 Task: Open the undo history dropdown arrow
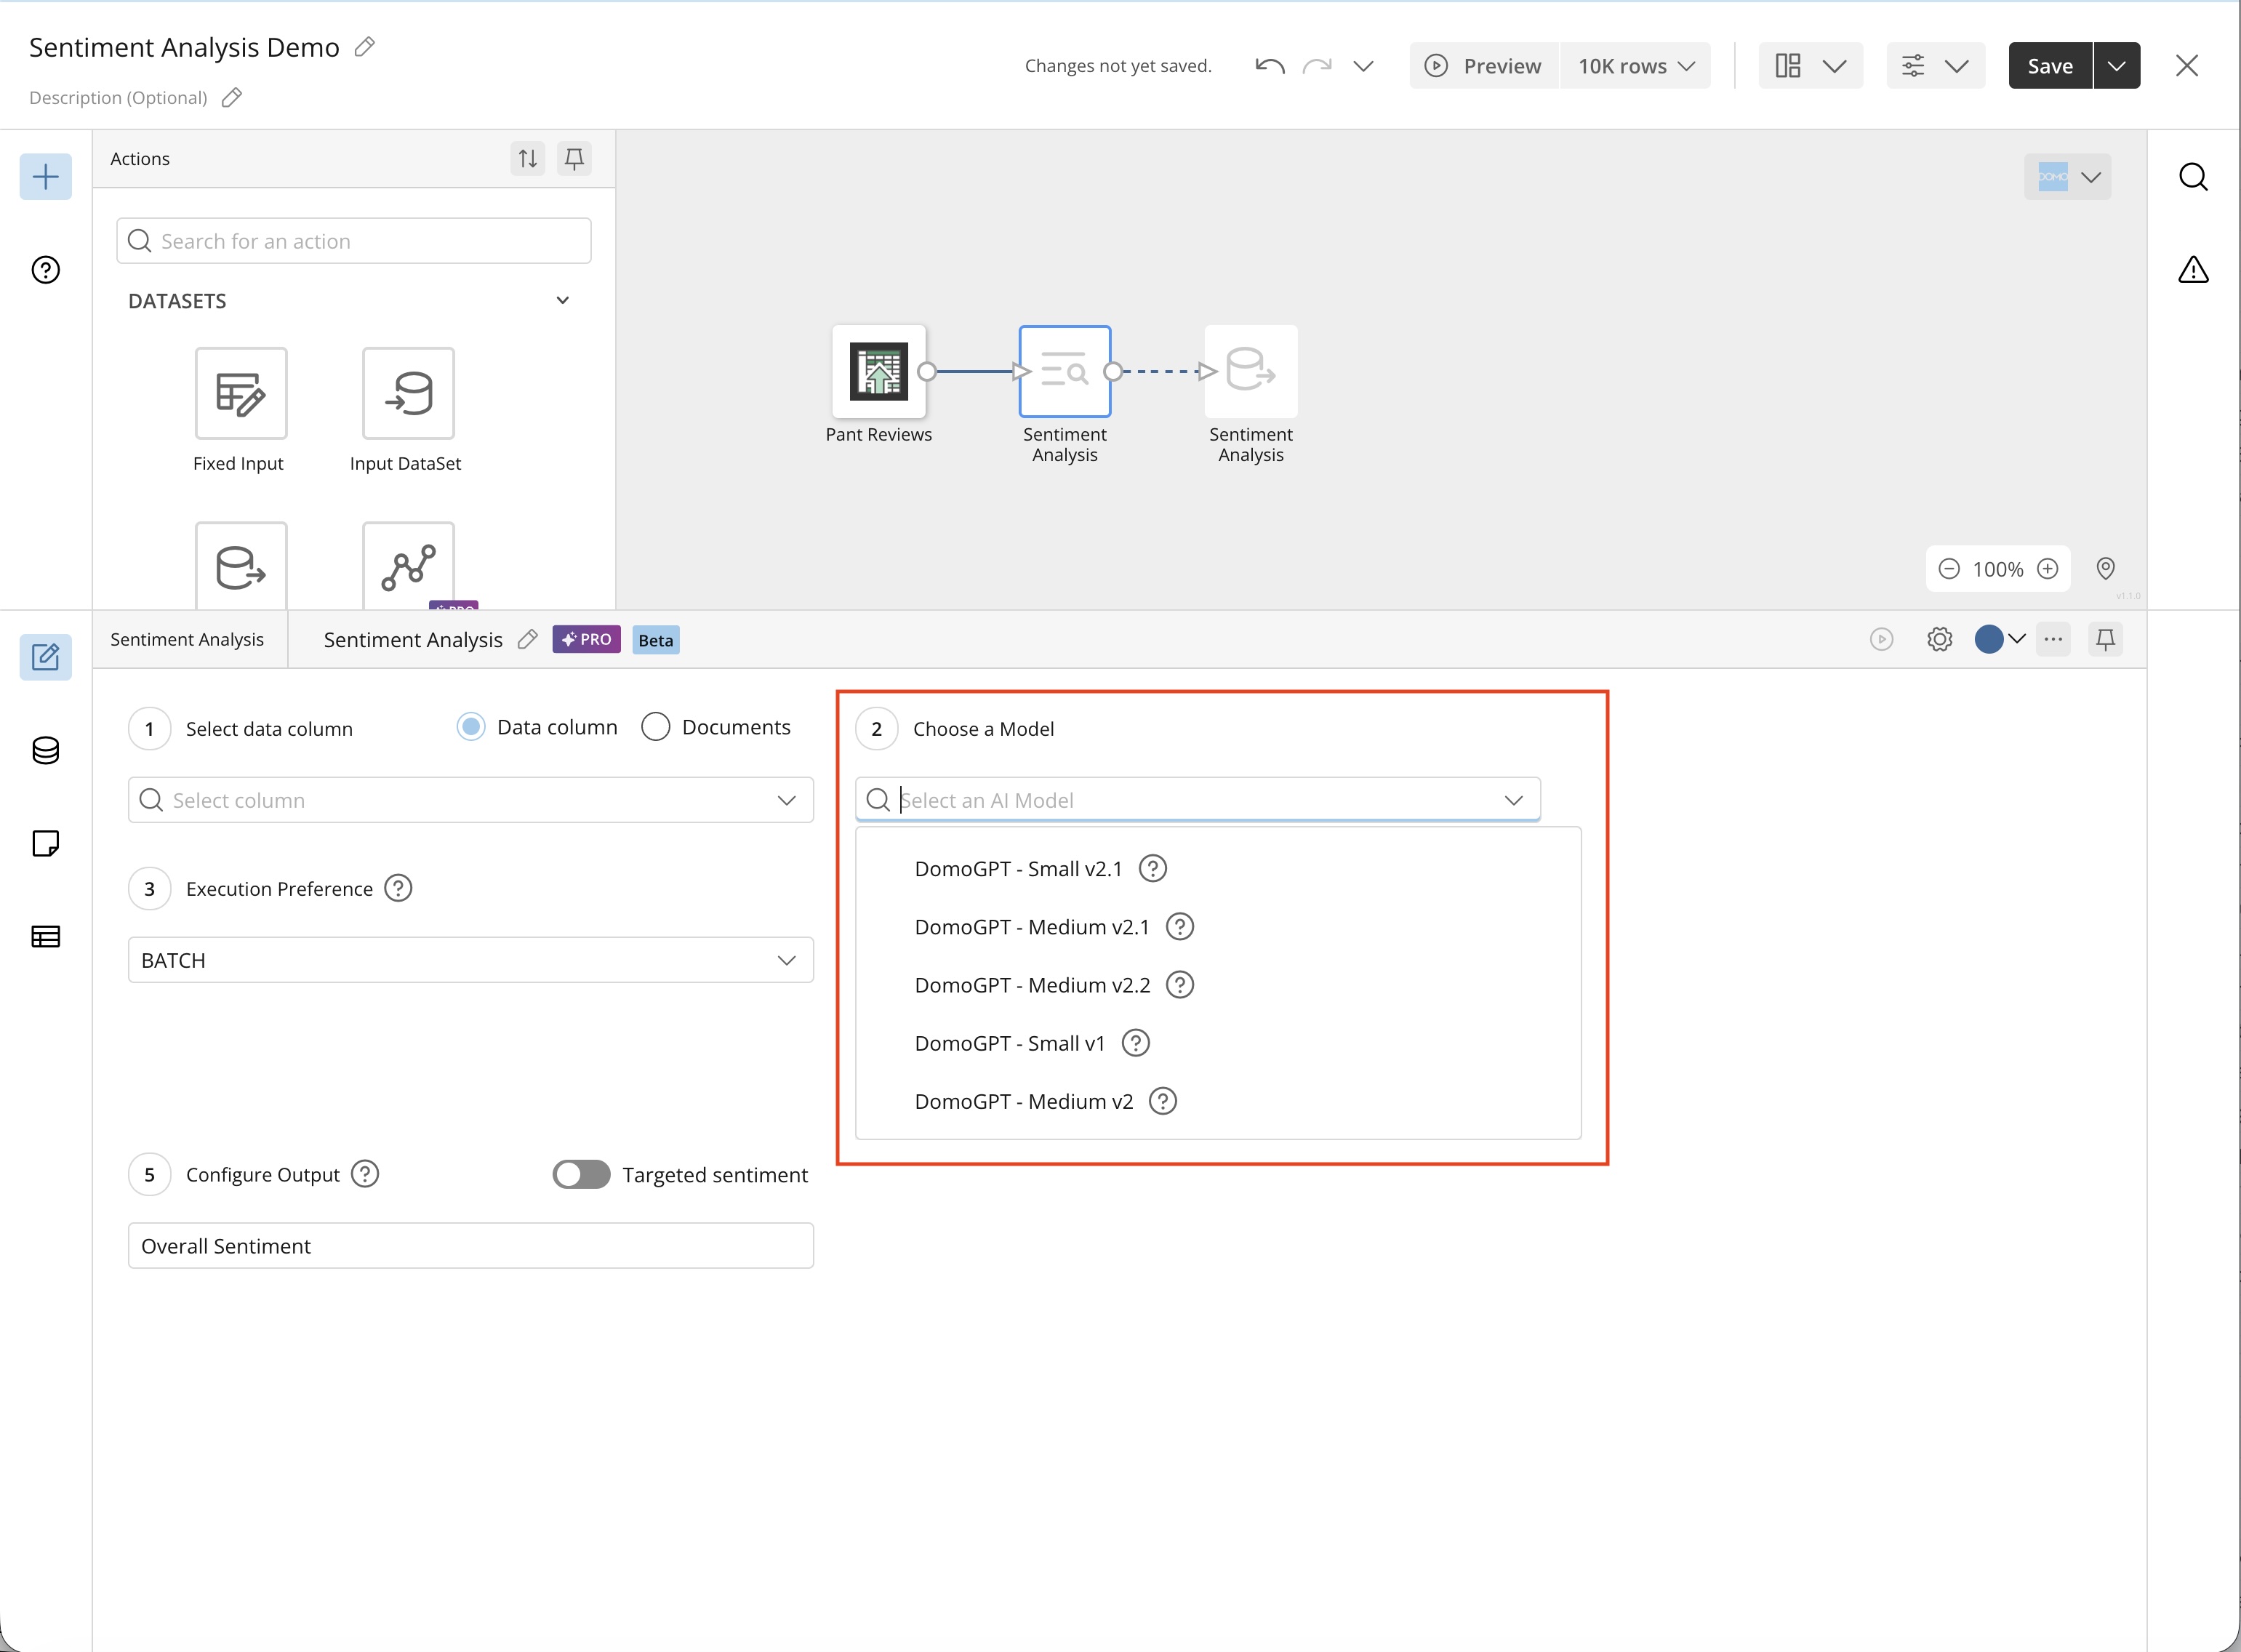click(x=1363, y=66)
